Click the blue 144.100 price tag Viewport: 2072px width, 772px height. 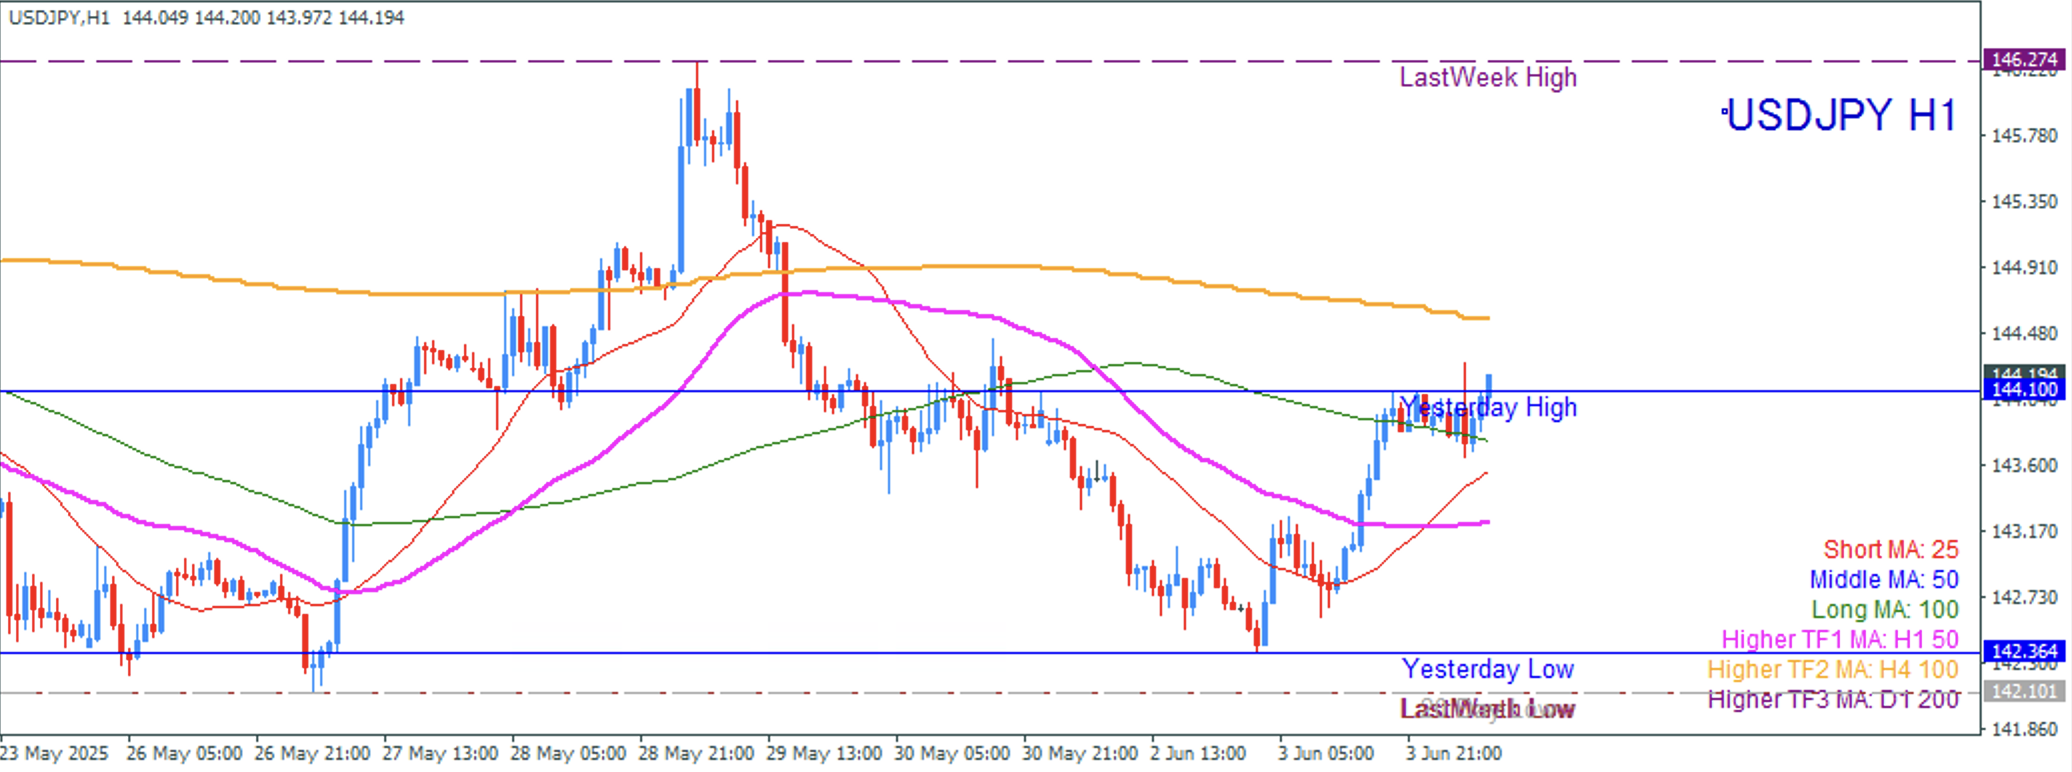(x=2024, y=390)
